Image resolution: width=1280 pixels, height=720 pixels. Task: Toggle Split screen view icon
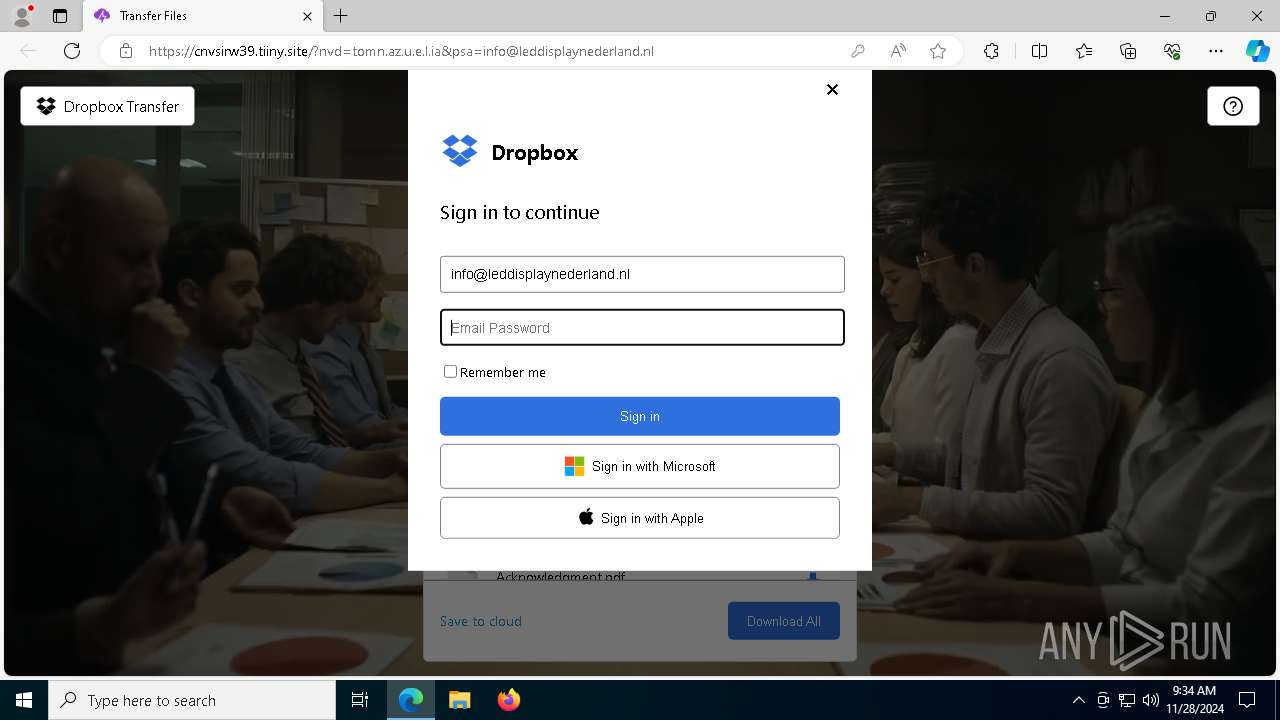(1039, 51)
